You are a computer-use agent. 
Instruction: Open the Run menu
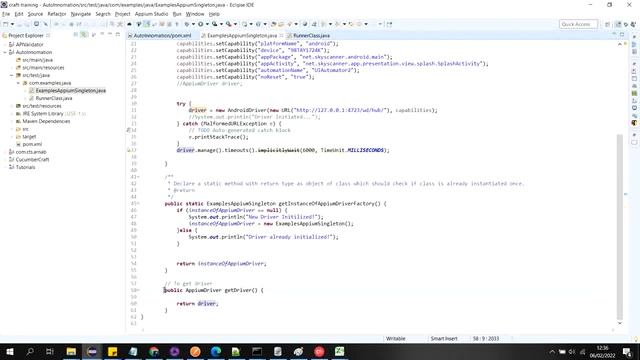(x=177, y=14)
